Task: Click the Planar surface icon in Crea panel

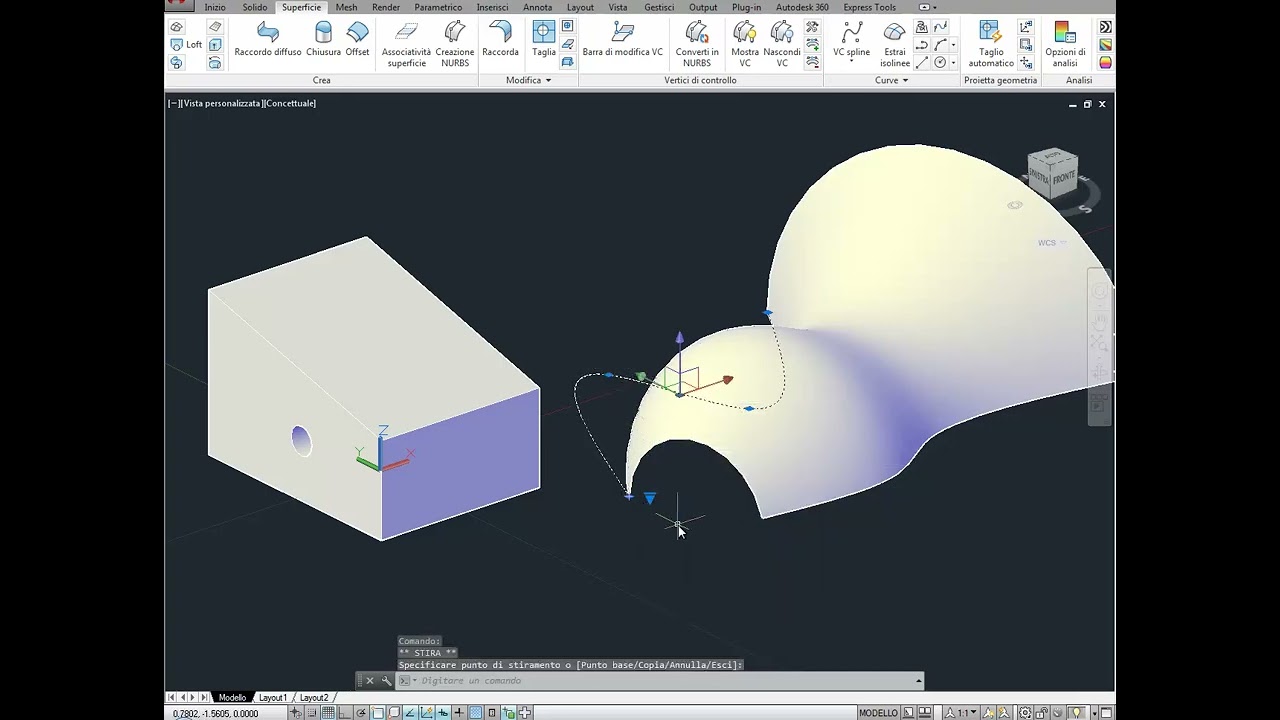Action: [x=215, y=27]
